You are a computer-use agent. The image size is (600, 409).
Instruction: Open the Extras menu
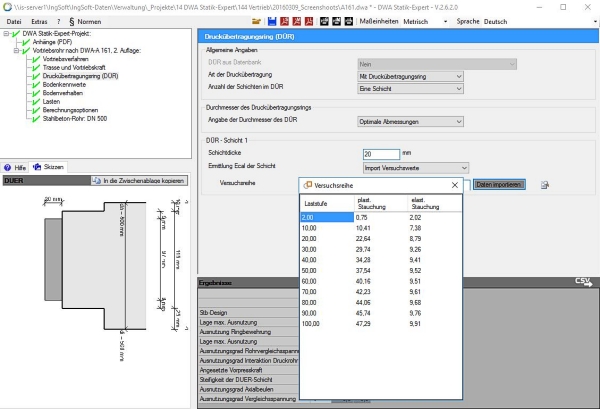coord(39,21)
